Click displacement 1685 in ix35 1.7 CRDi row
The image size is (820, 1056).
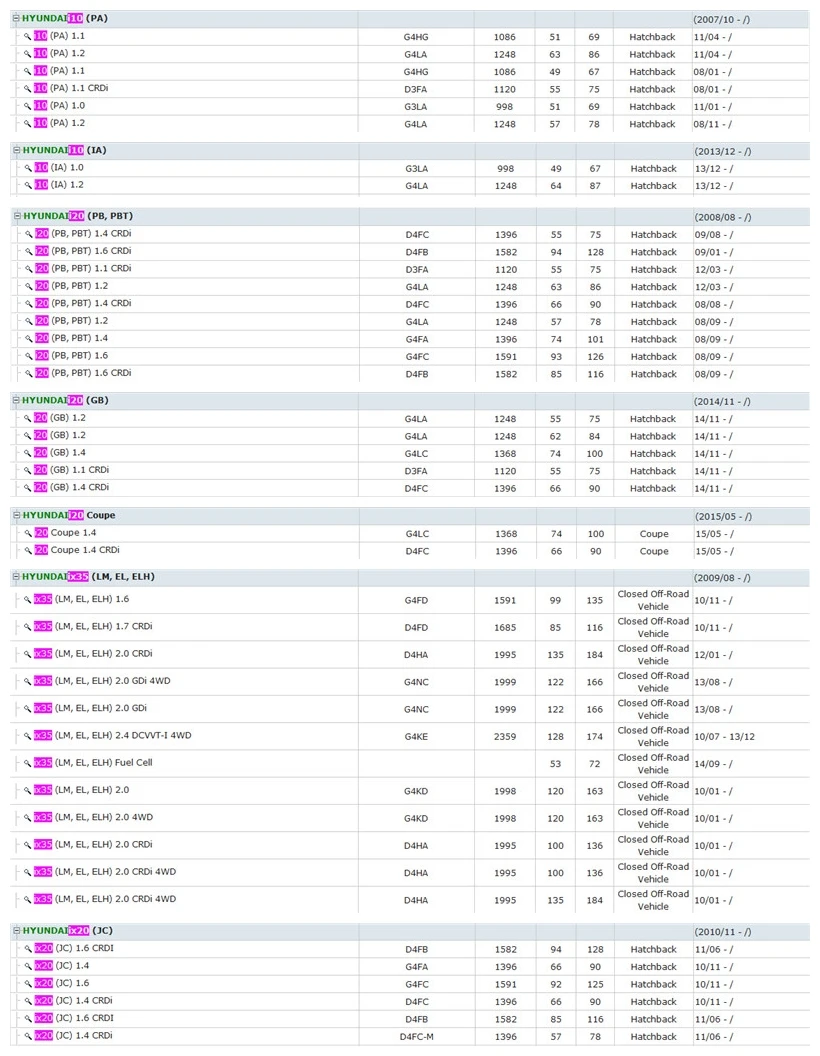click(x=505, y=628)
